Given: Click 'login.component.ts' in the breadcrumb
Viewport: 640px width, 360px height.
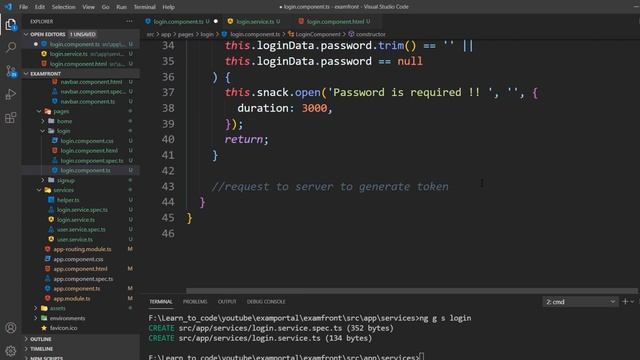Looking at the screenshot, I should pos(255,34).
